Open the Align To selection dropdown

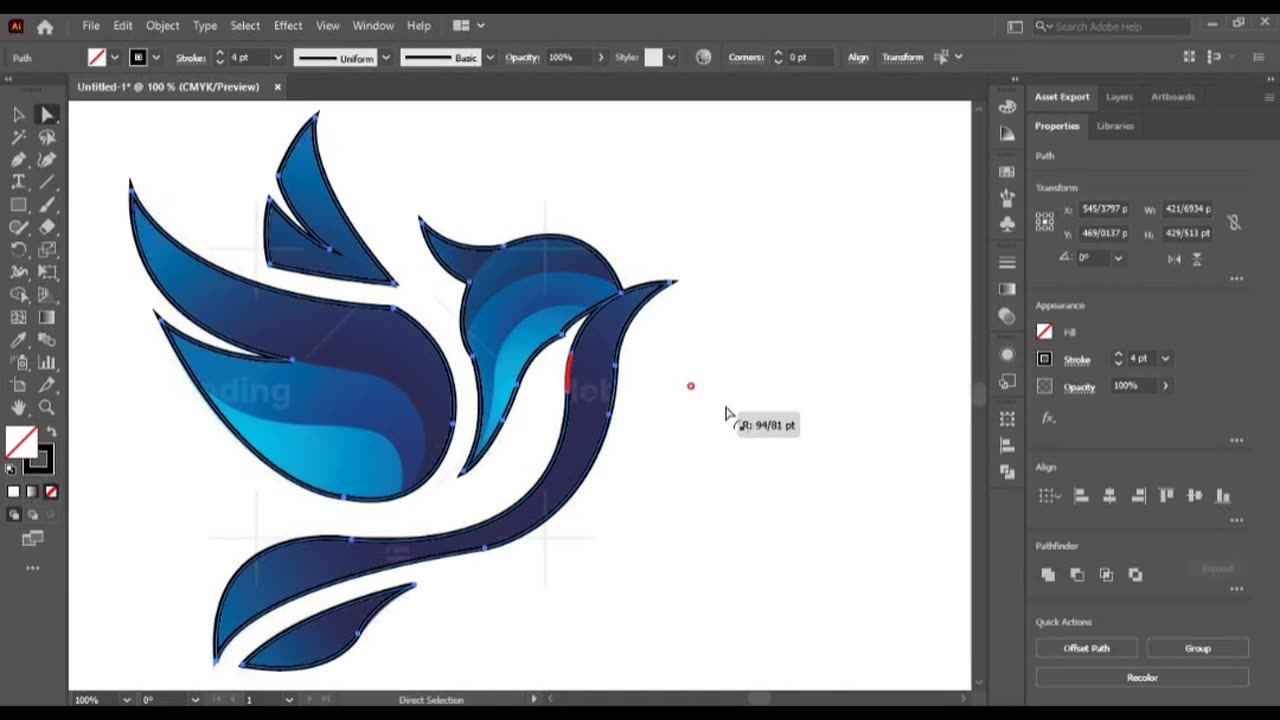coord(1048,495)
